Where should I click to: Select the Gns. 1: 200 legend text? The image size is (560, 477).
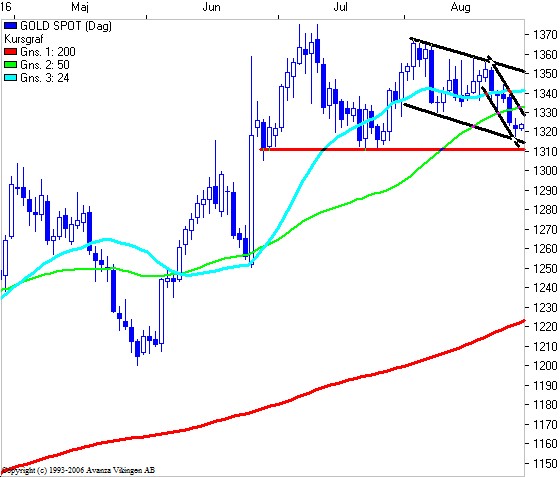click(x=48, y=52)
